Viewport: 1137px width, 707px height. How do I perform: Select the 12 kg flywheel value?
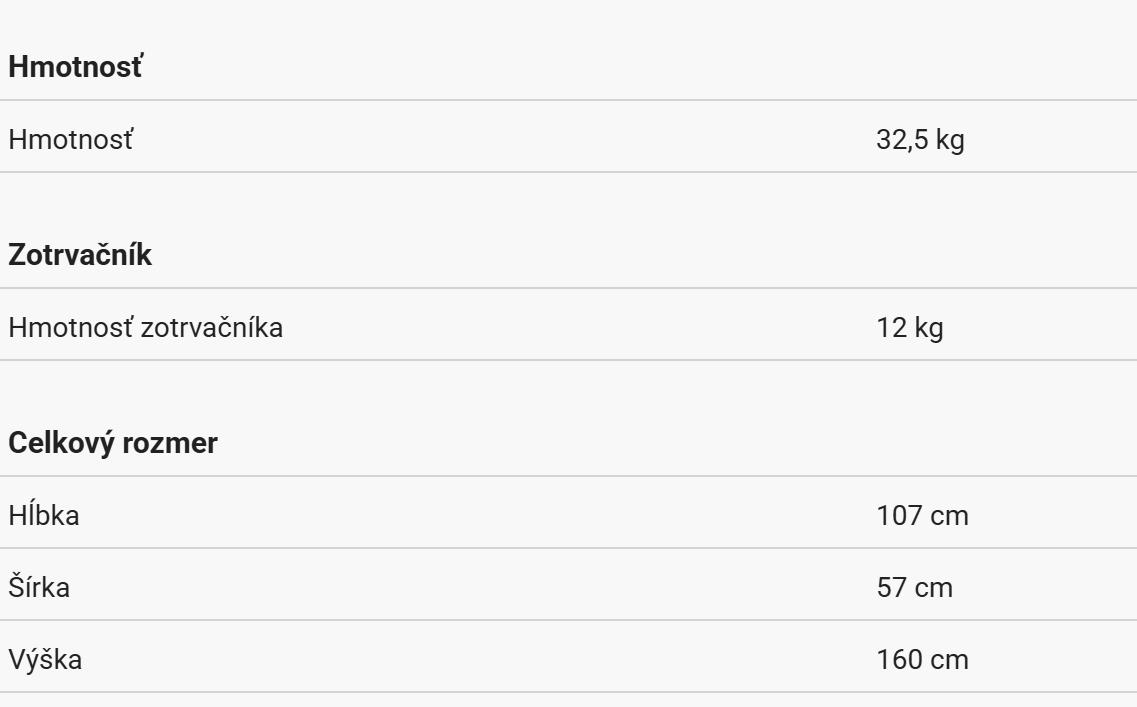909,327
